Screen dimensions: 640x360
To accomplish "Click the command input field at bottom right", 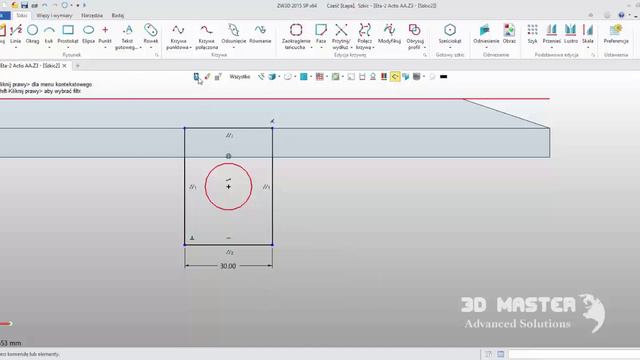I will pyautogui.click(x=574, y=354).
